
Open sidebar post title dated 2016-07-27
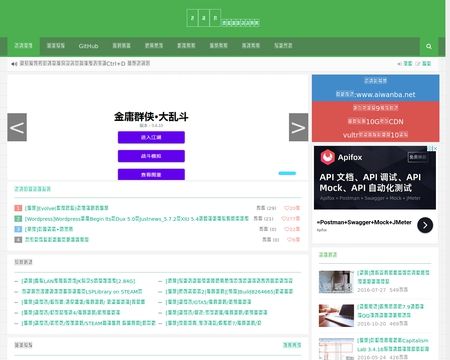pyautogui.click(x=393, y=277)
